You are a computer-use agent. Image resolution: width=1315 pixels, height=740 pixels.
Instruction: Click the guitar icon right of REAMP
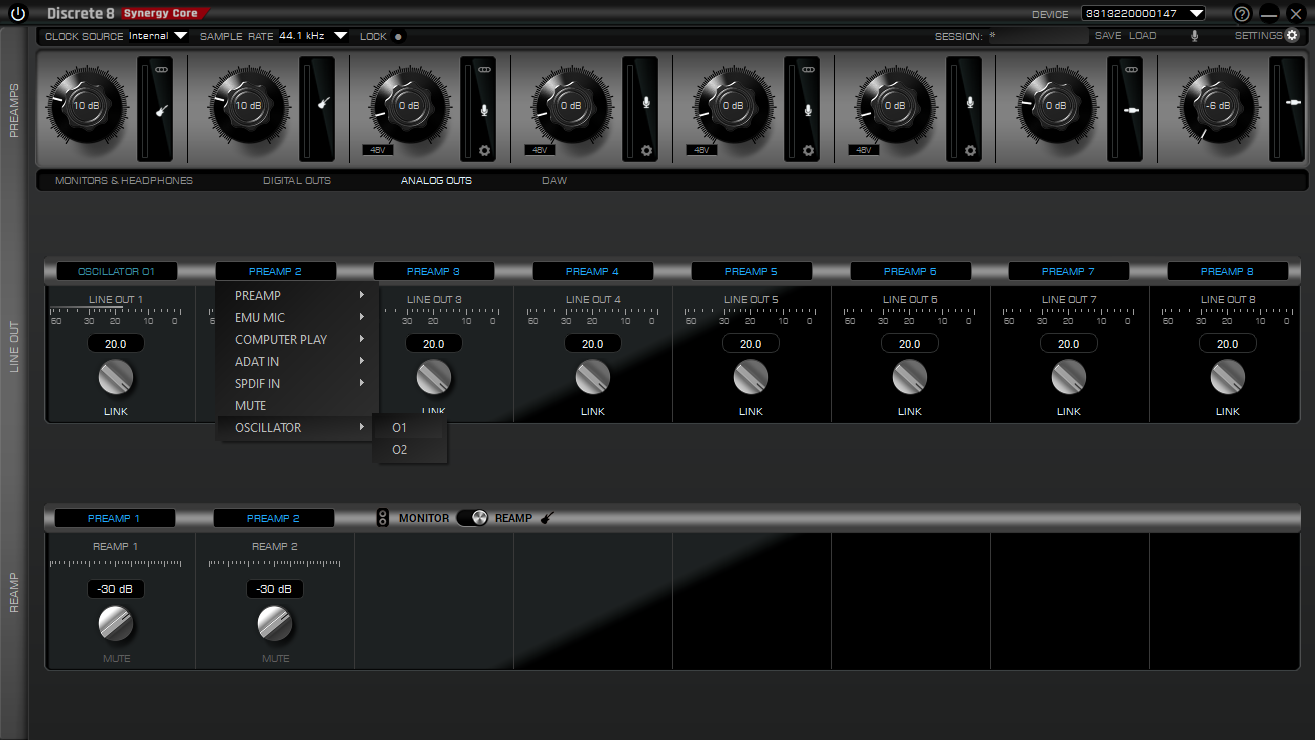click(547, 518)
